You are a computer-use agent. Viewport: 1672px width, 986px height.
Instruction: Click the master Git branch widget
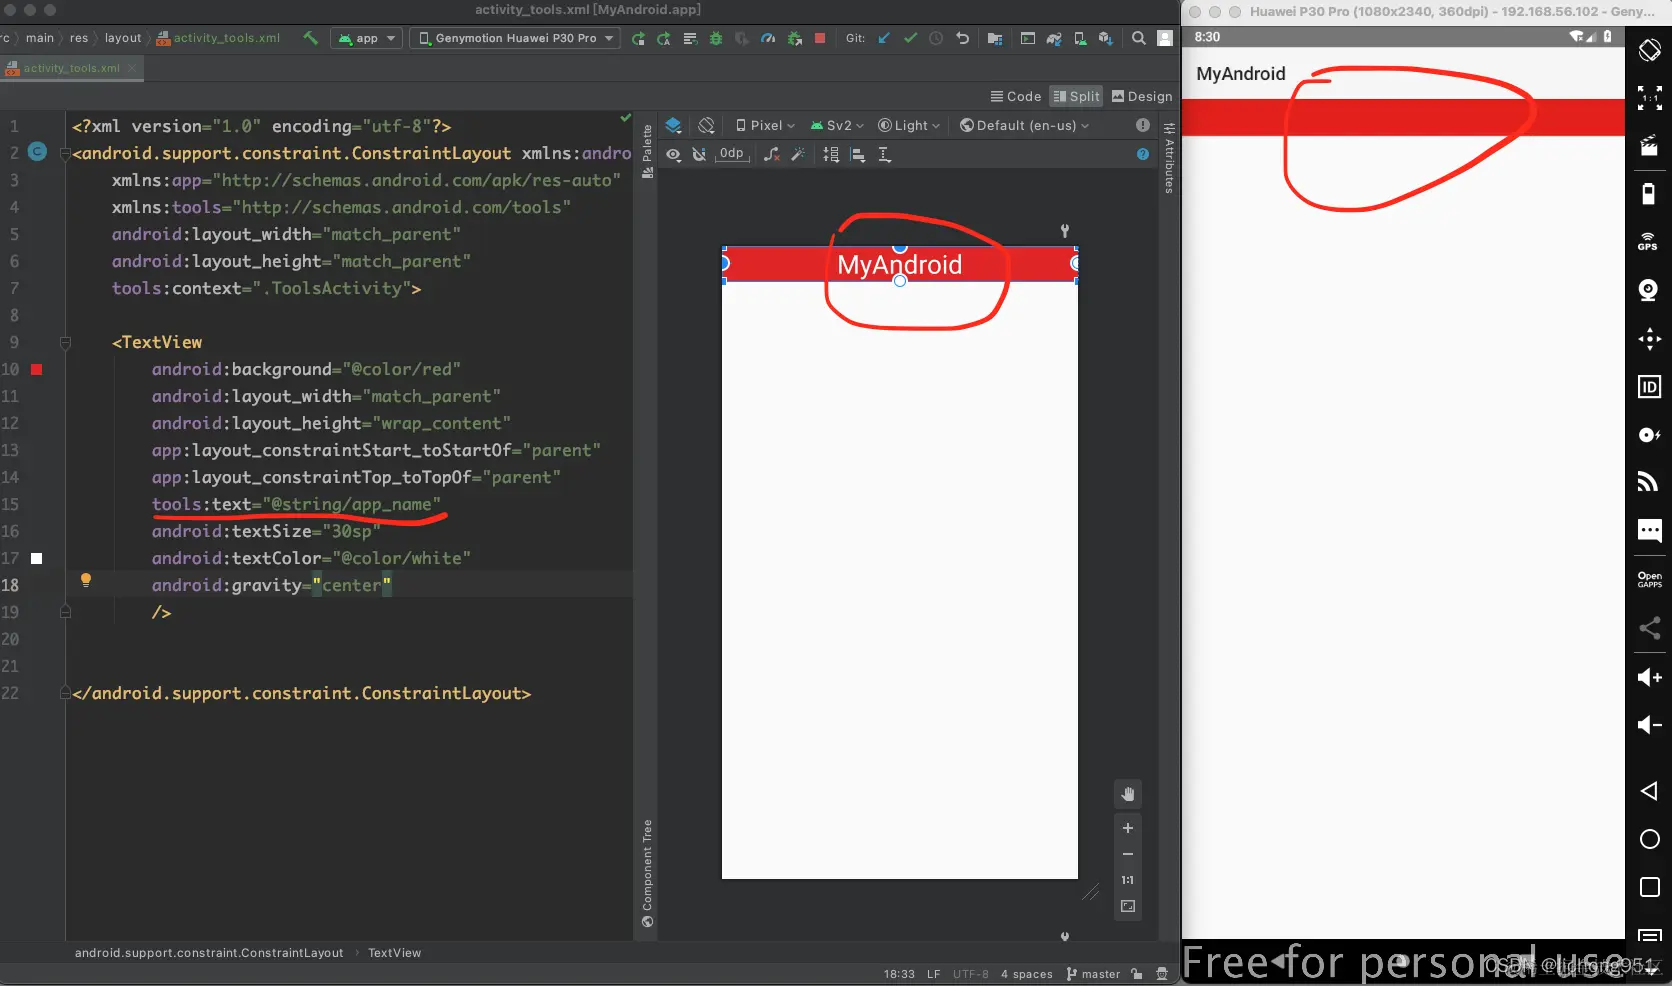point(1093,974)
